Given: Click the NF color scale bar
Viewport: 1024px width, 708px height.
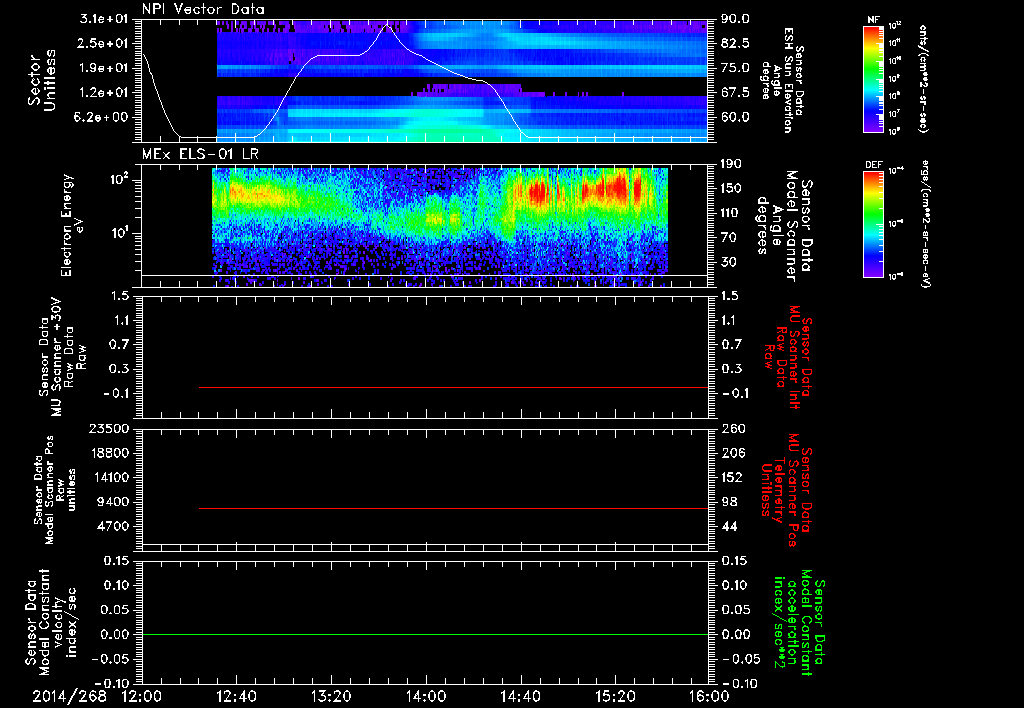Looking at the screenshot, I should pos(873,79).
